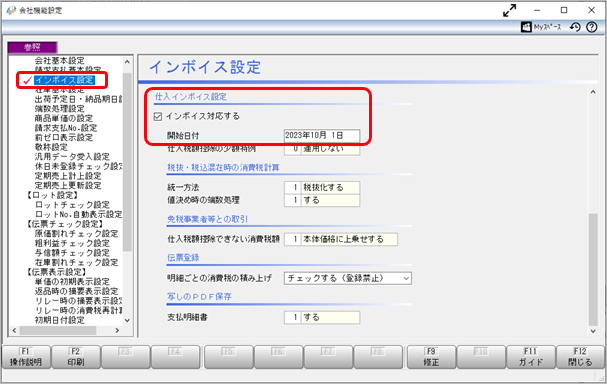Open the 明細ごとの消費税の積み上げ dropdown
Viewport: 607px width, 384px height.
(348, 278)
